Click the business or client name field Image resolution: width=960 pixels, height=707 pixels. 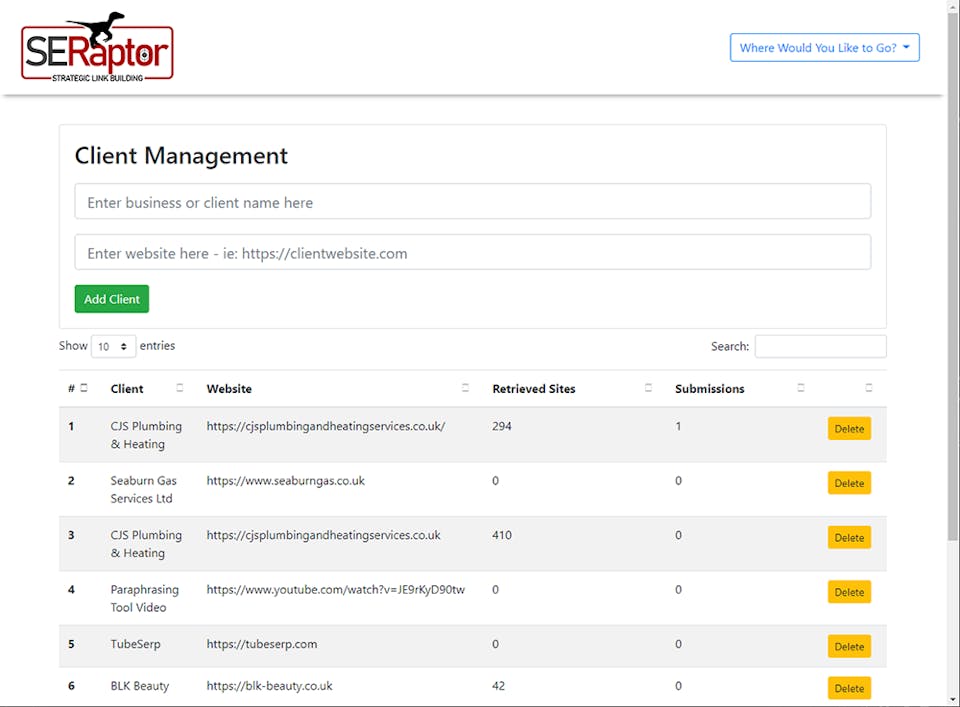tap(472, 202)
